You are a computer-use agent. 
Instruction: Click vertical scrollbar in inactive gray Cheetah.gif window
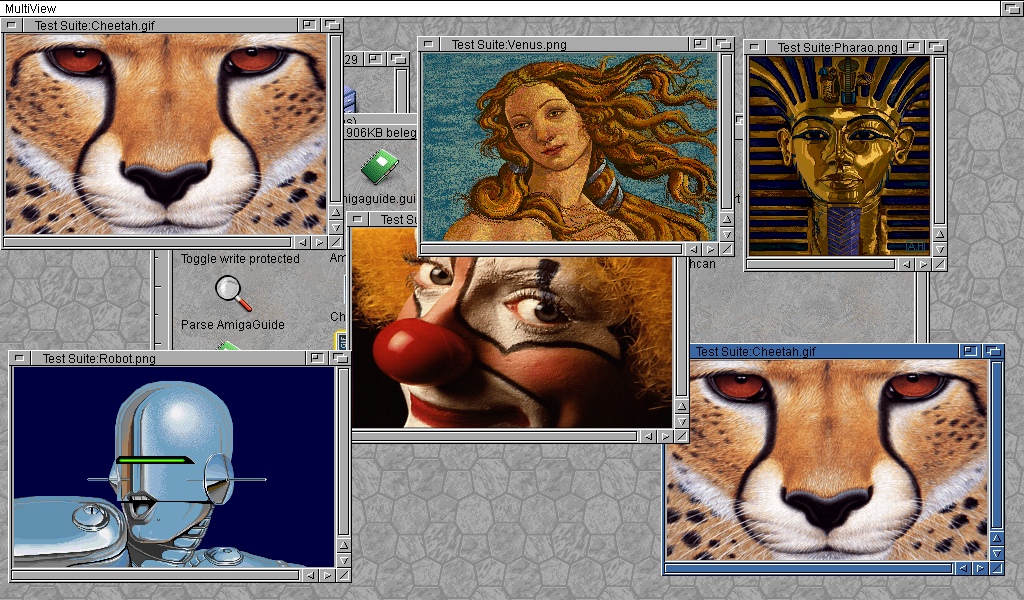click(335, 119)
